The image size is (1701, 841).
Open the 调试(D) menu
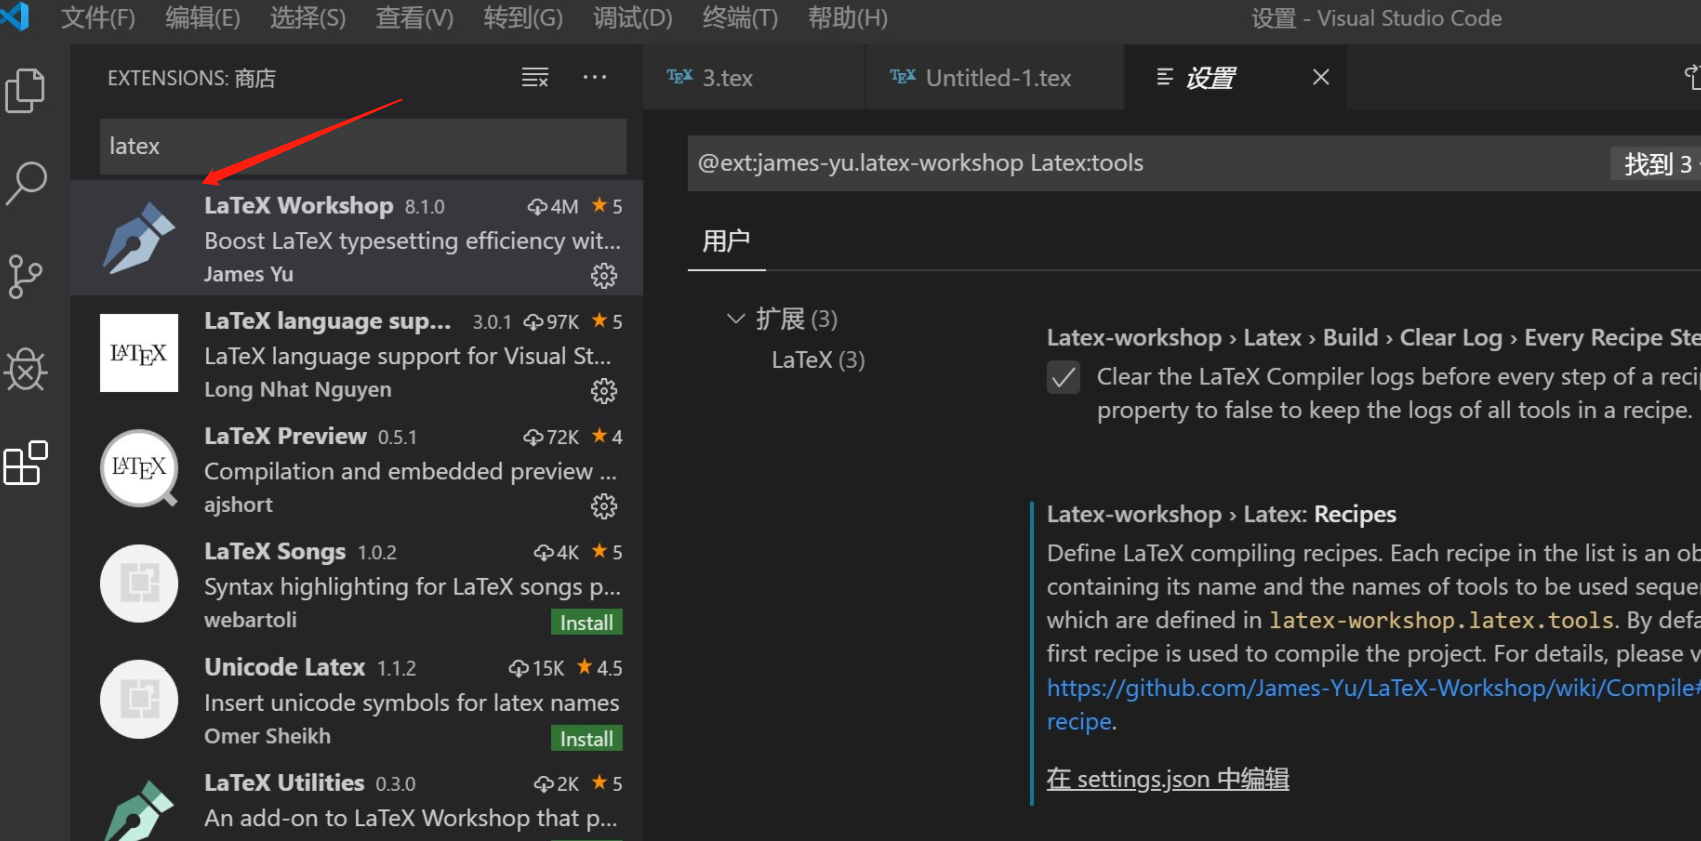632,18
